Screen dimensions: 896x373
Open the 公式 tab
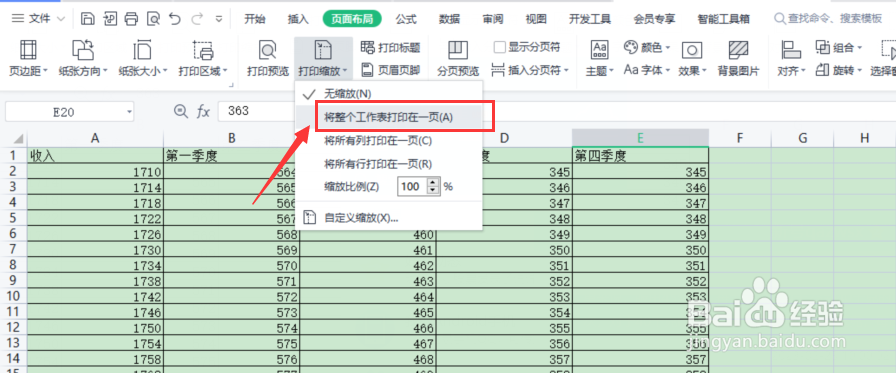[406, 19]
